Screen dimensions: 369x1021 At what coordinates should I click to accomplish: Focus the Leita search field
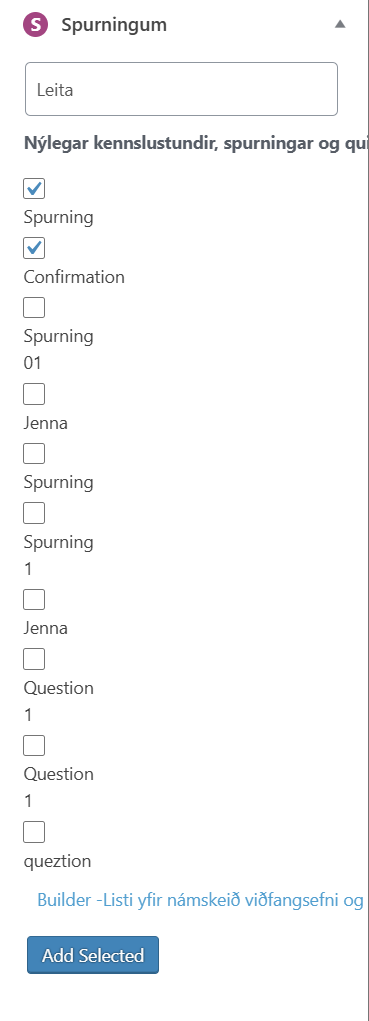181,89
